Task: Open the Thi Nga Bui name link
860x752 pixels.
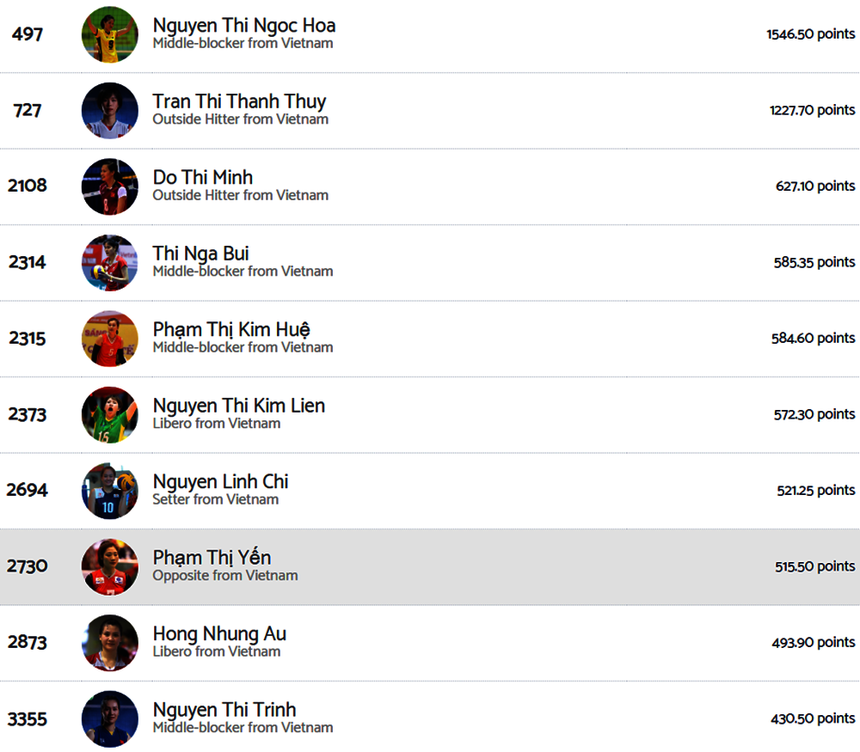Action: [x=201, y=253]
